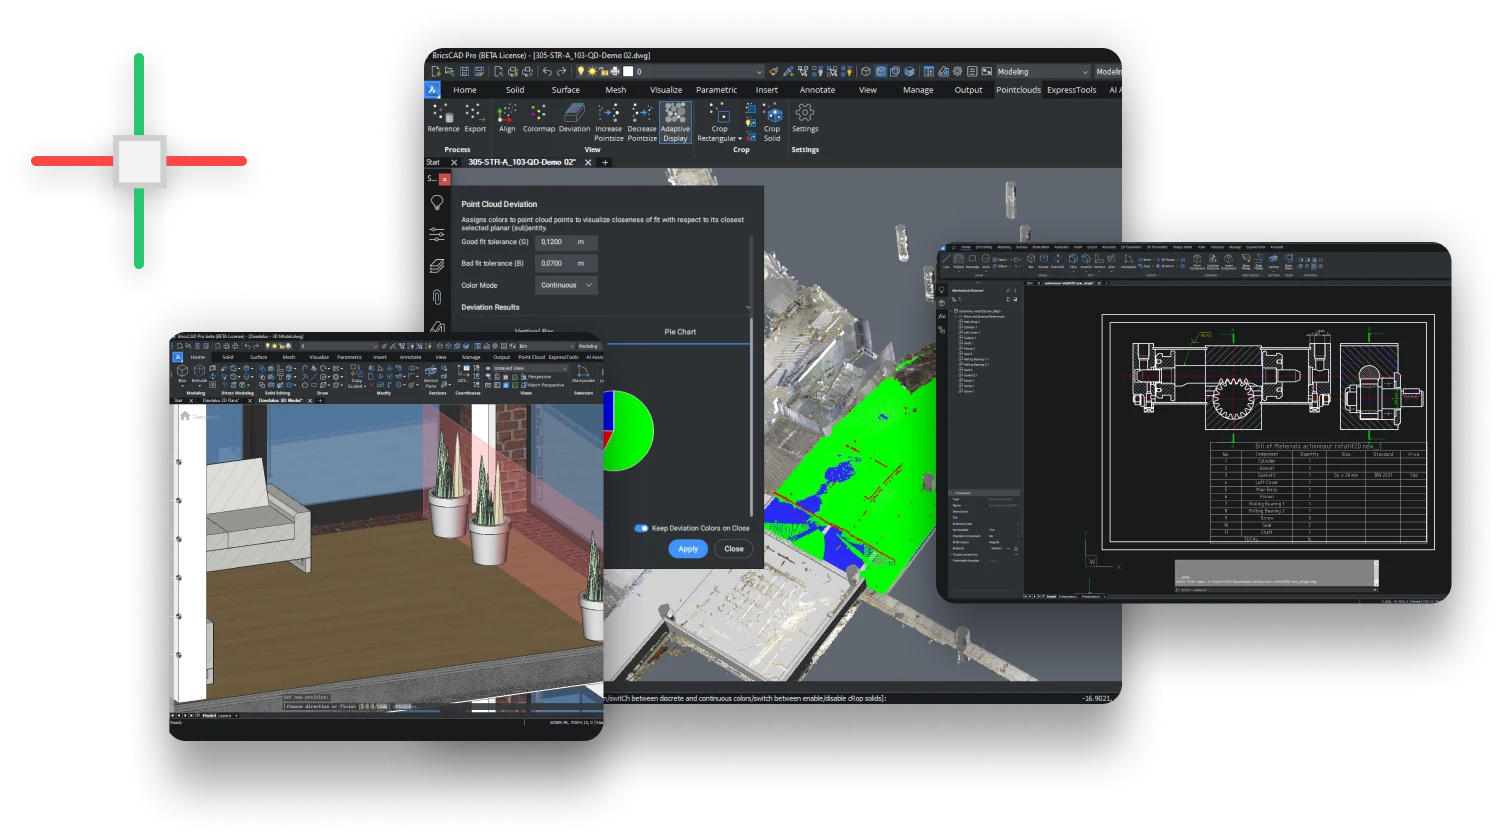Close side panel with the red X
1500x837 pixels.
(445, 179)
